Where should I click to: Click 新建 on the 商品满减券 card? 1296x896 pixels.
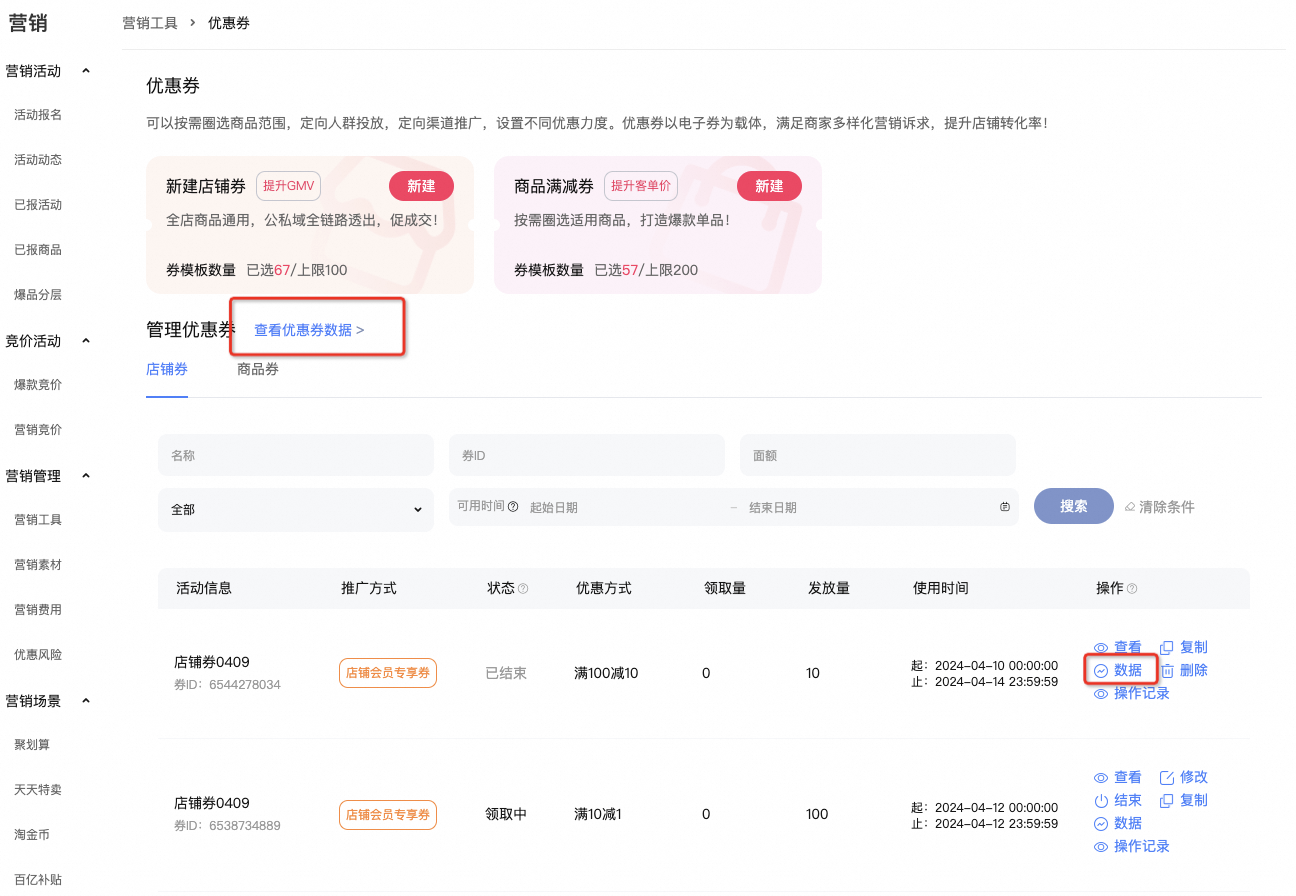click(769, 186)
